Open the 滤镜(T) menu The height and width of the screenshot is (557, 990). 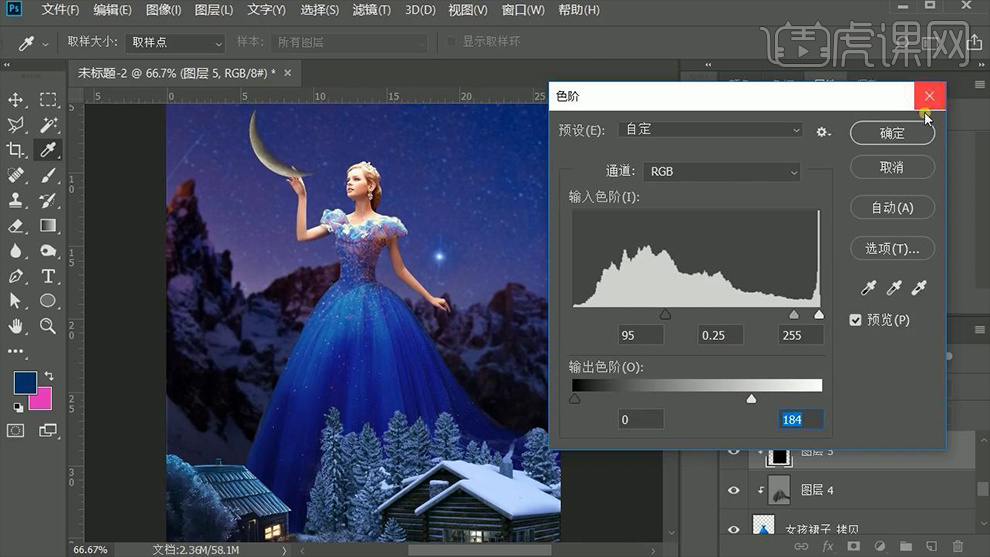click(x=371, y=10)
